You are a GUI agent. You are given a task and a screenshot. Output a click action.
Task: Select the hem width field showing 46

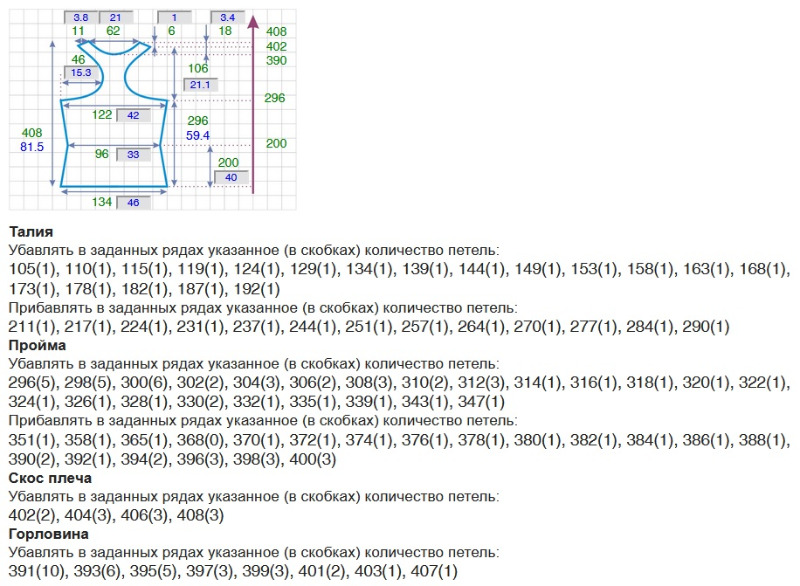pyautogui.click(x=133, y=203)
